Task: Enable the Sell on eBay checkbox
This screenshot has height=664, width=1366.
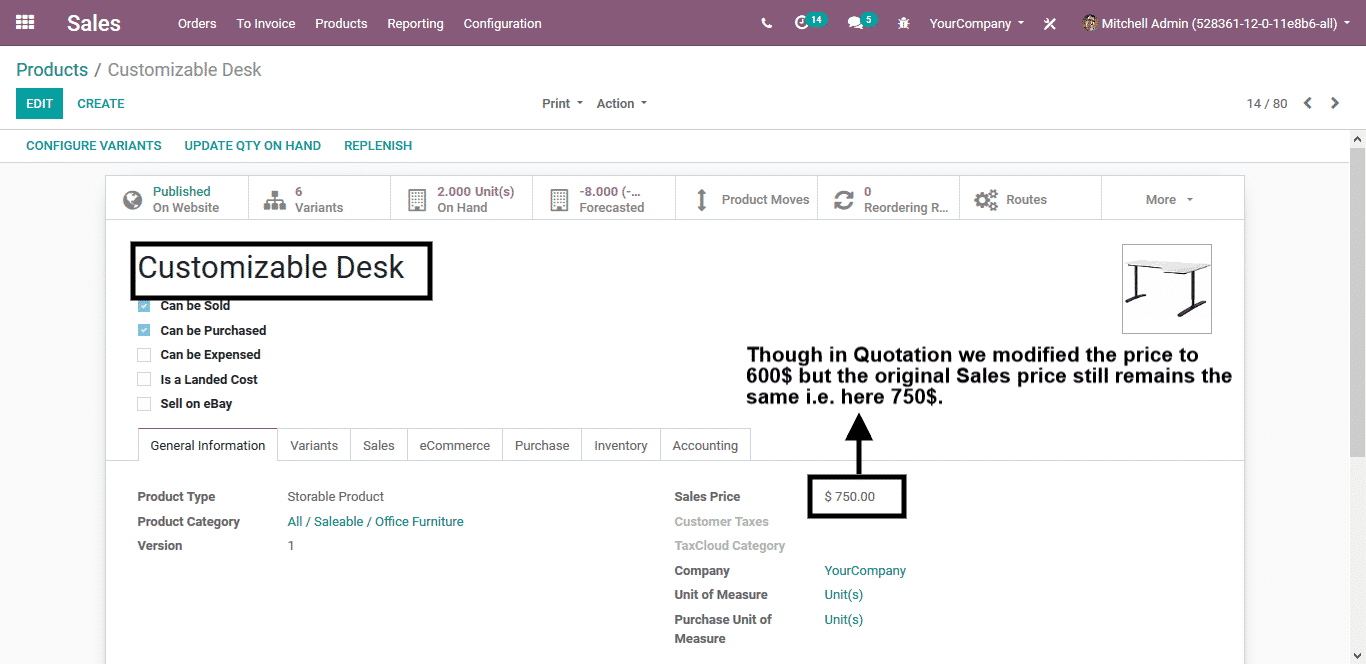Action: pos(144,404)
